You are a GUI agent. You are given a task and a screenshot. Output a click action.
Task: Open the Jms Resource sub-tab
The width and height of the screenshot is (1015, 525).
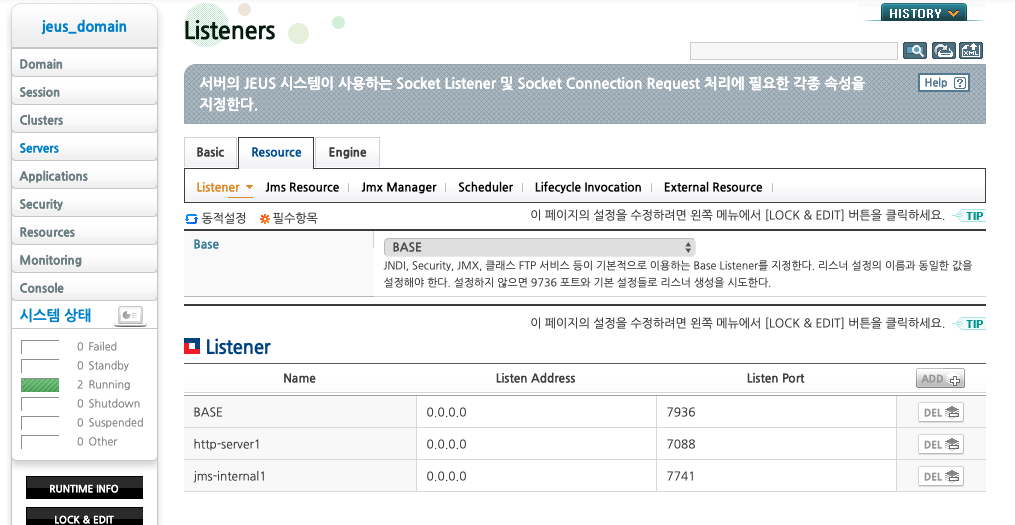302,187
